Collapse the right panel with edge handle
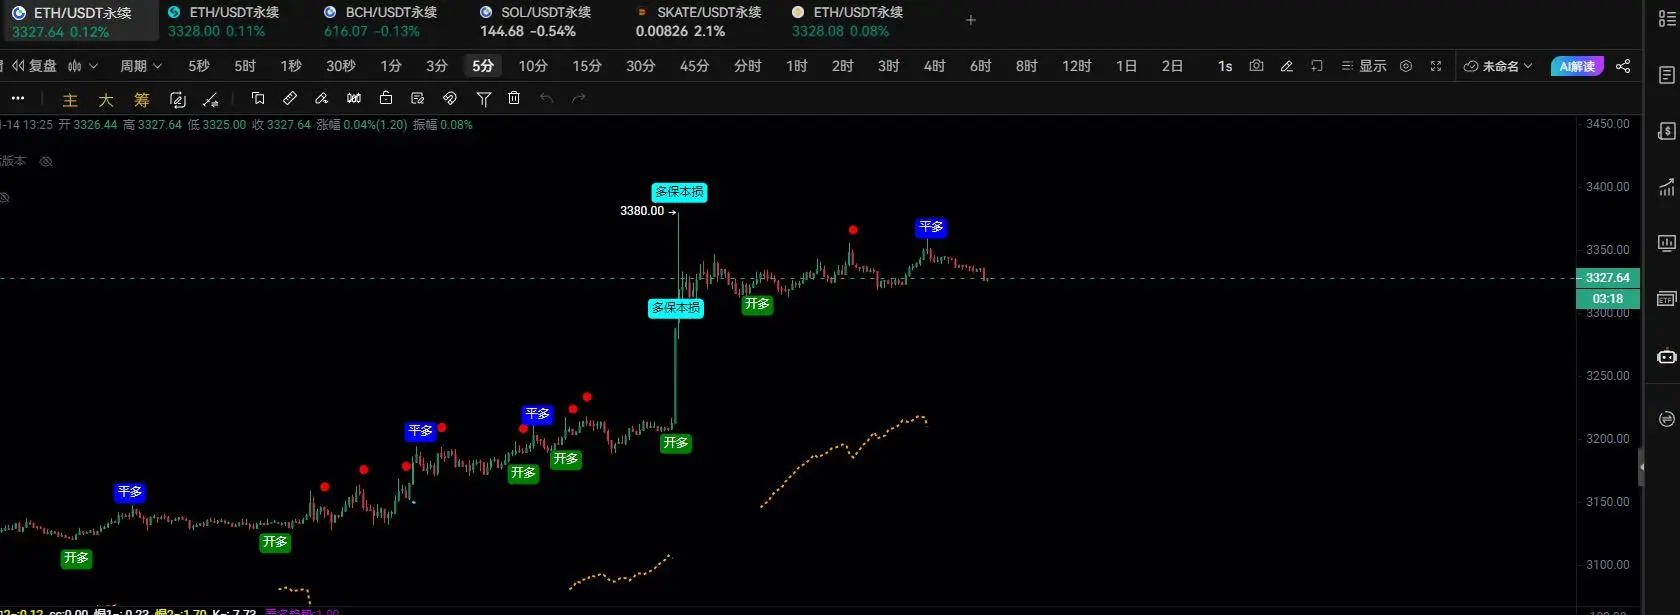This screenshot has height=615, width=1680. pyautogui.click(x=1641, y=466)
